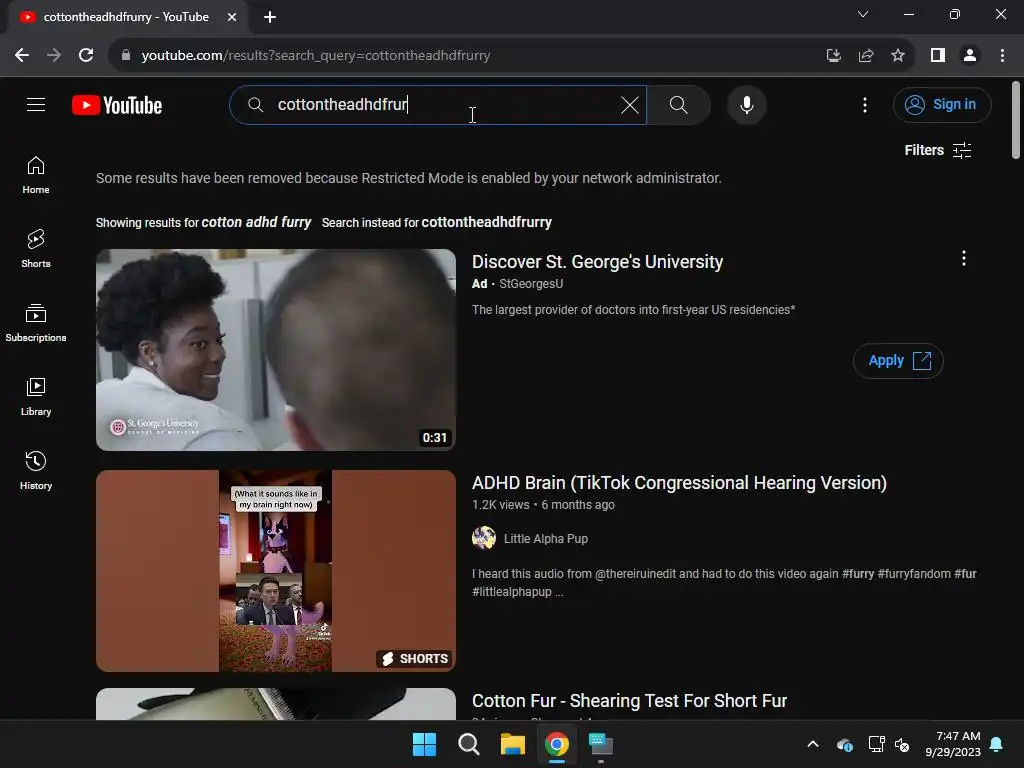Open ADHD Brain TikTok Congressional Hearing title
Screen dimensions: 1024x768
coord(679,483)
